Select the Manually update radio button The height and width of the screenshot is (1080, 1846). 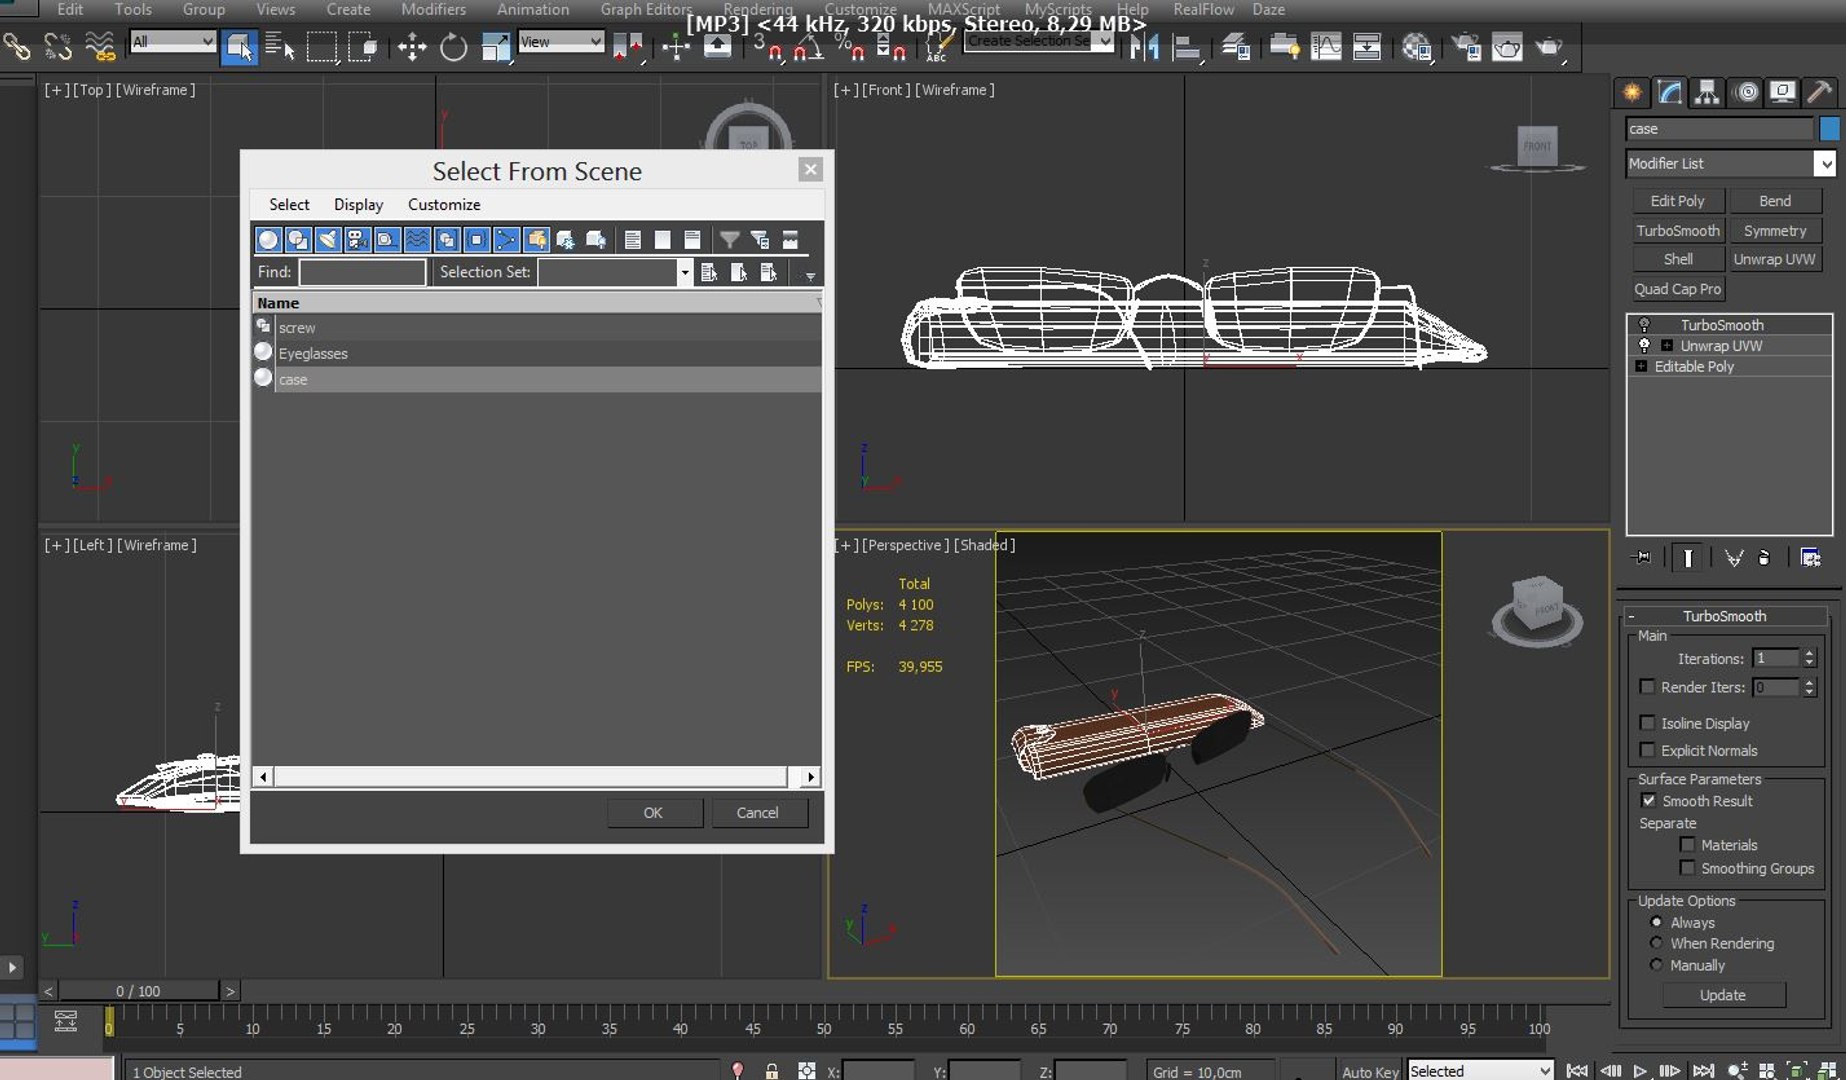click(x=1656, y=965)
